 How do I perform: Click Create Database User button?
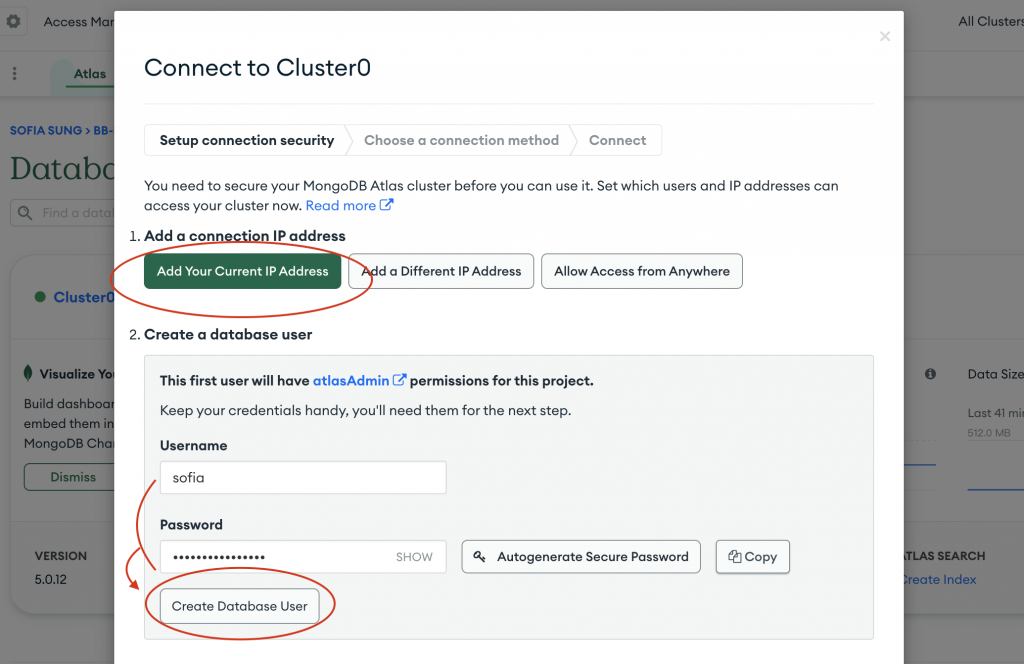pos(239,606)
